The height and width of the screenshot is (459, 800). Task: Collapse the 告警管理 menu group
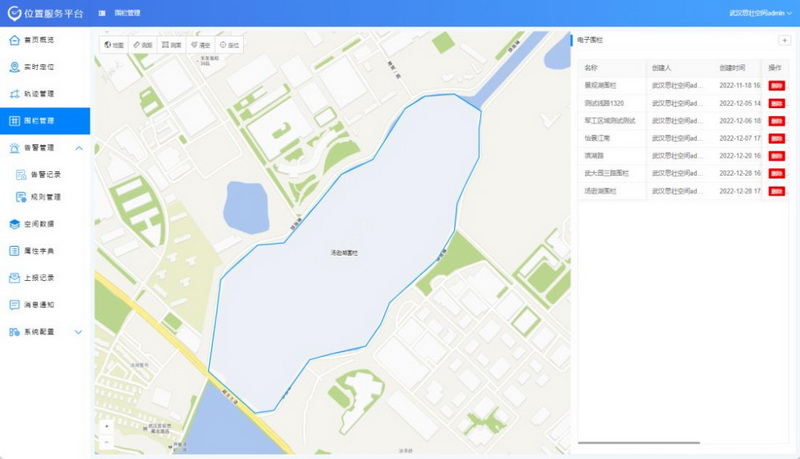[79, 148]
